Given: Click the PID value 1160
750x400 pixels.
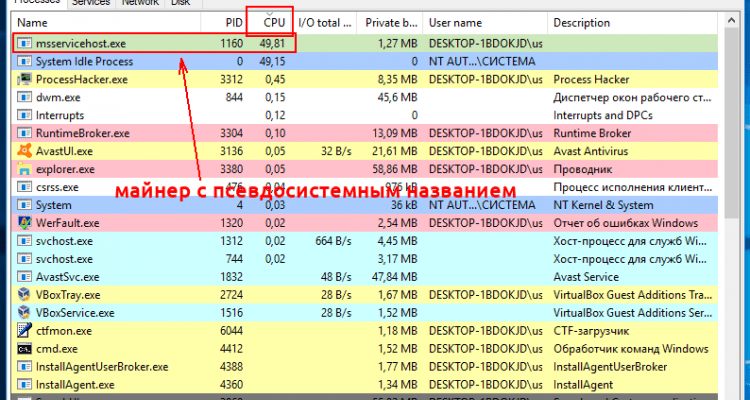Looking at the screenshot, I should tap(232, 44).
